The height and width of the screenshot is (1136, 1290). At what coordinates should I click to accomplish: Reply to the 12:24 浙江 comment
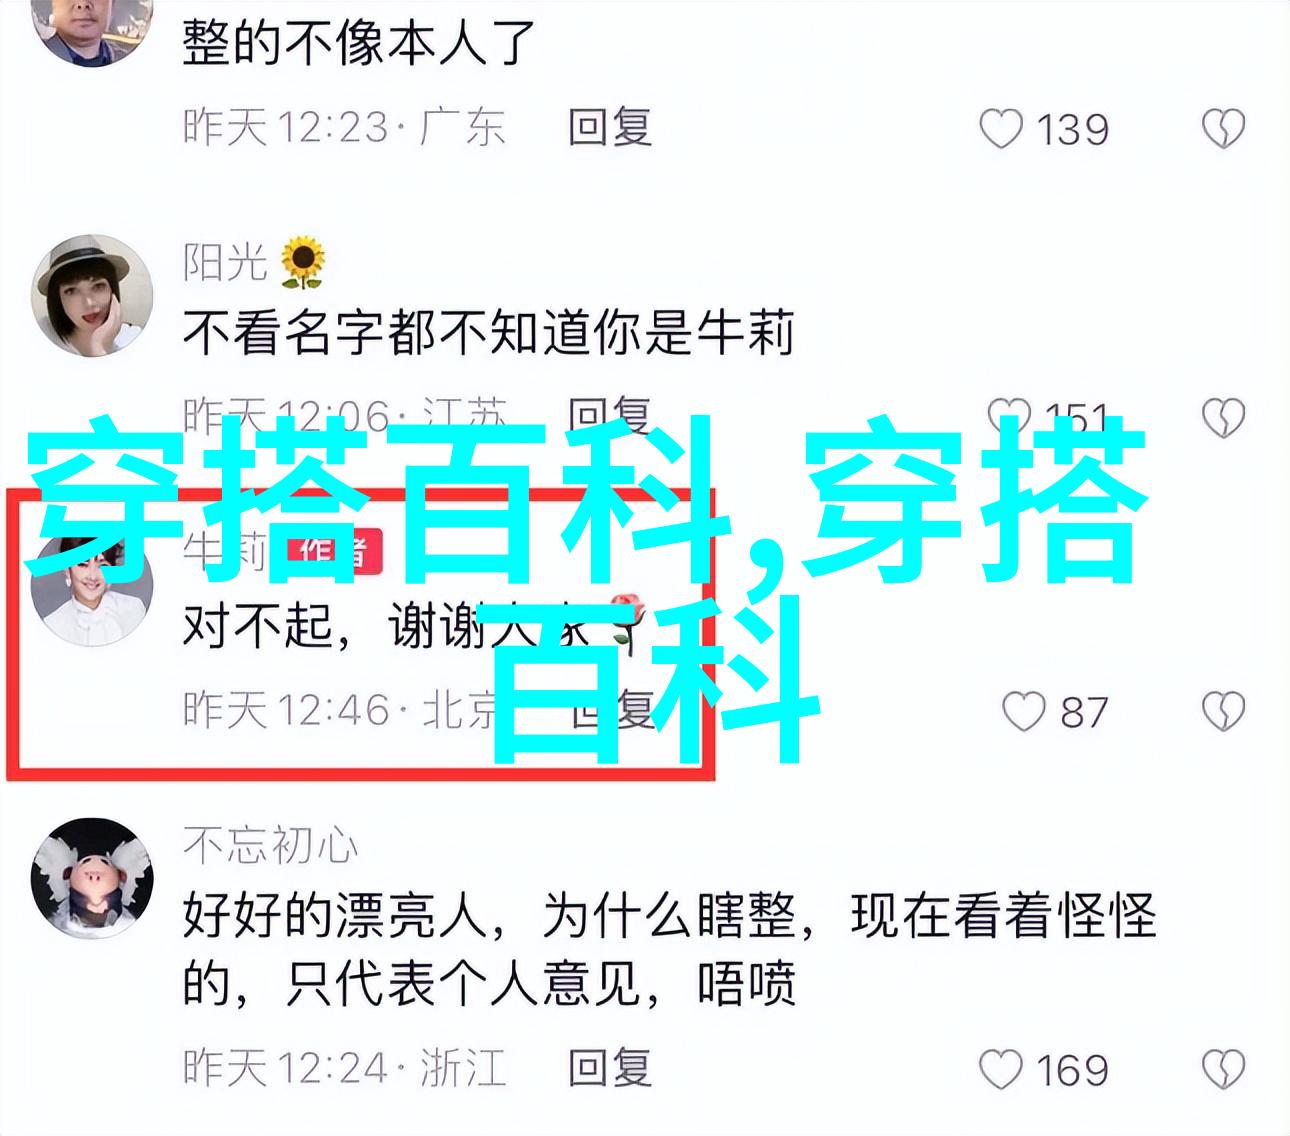coord(610,1068)
